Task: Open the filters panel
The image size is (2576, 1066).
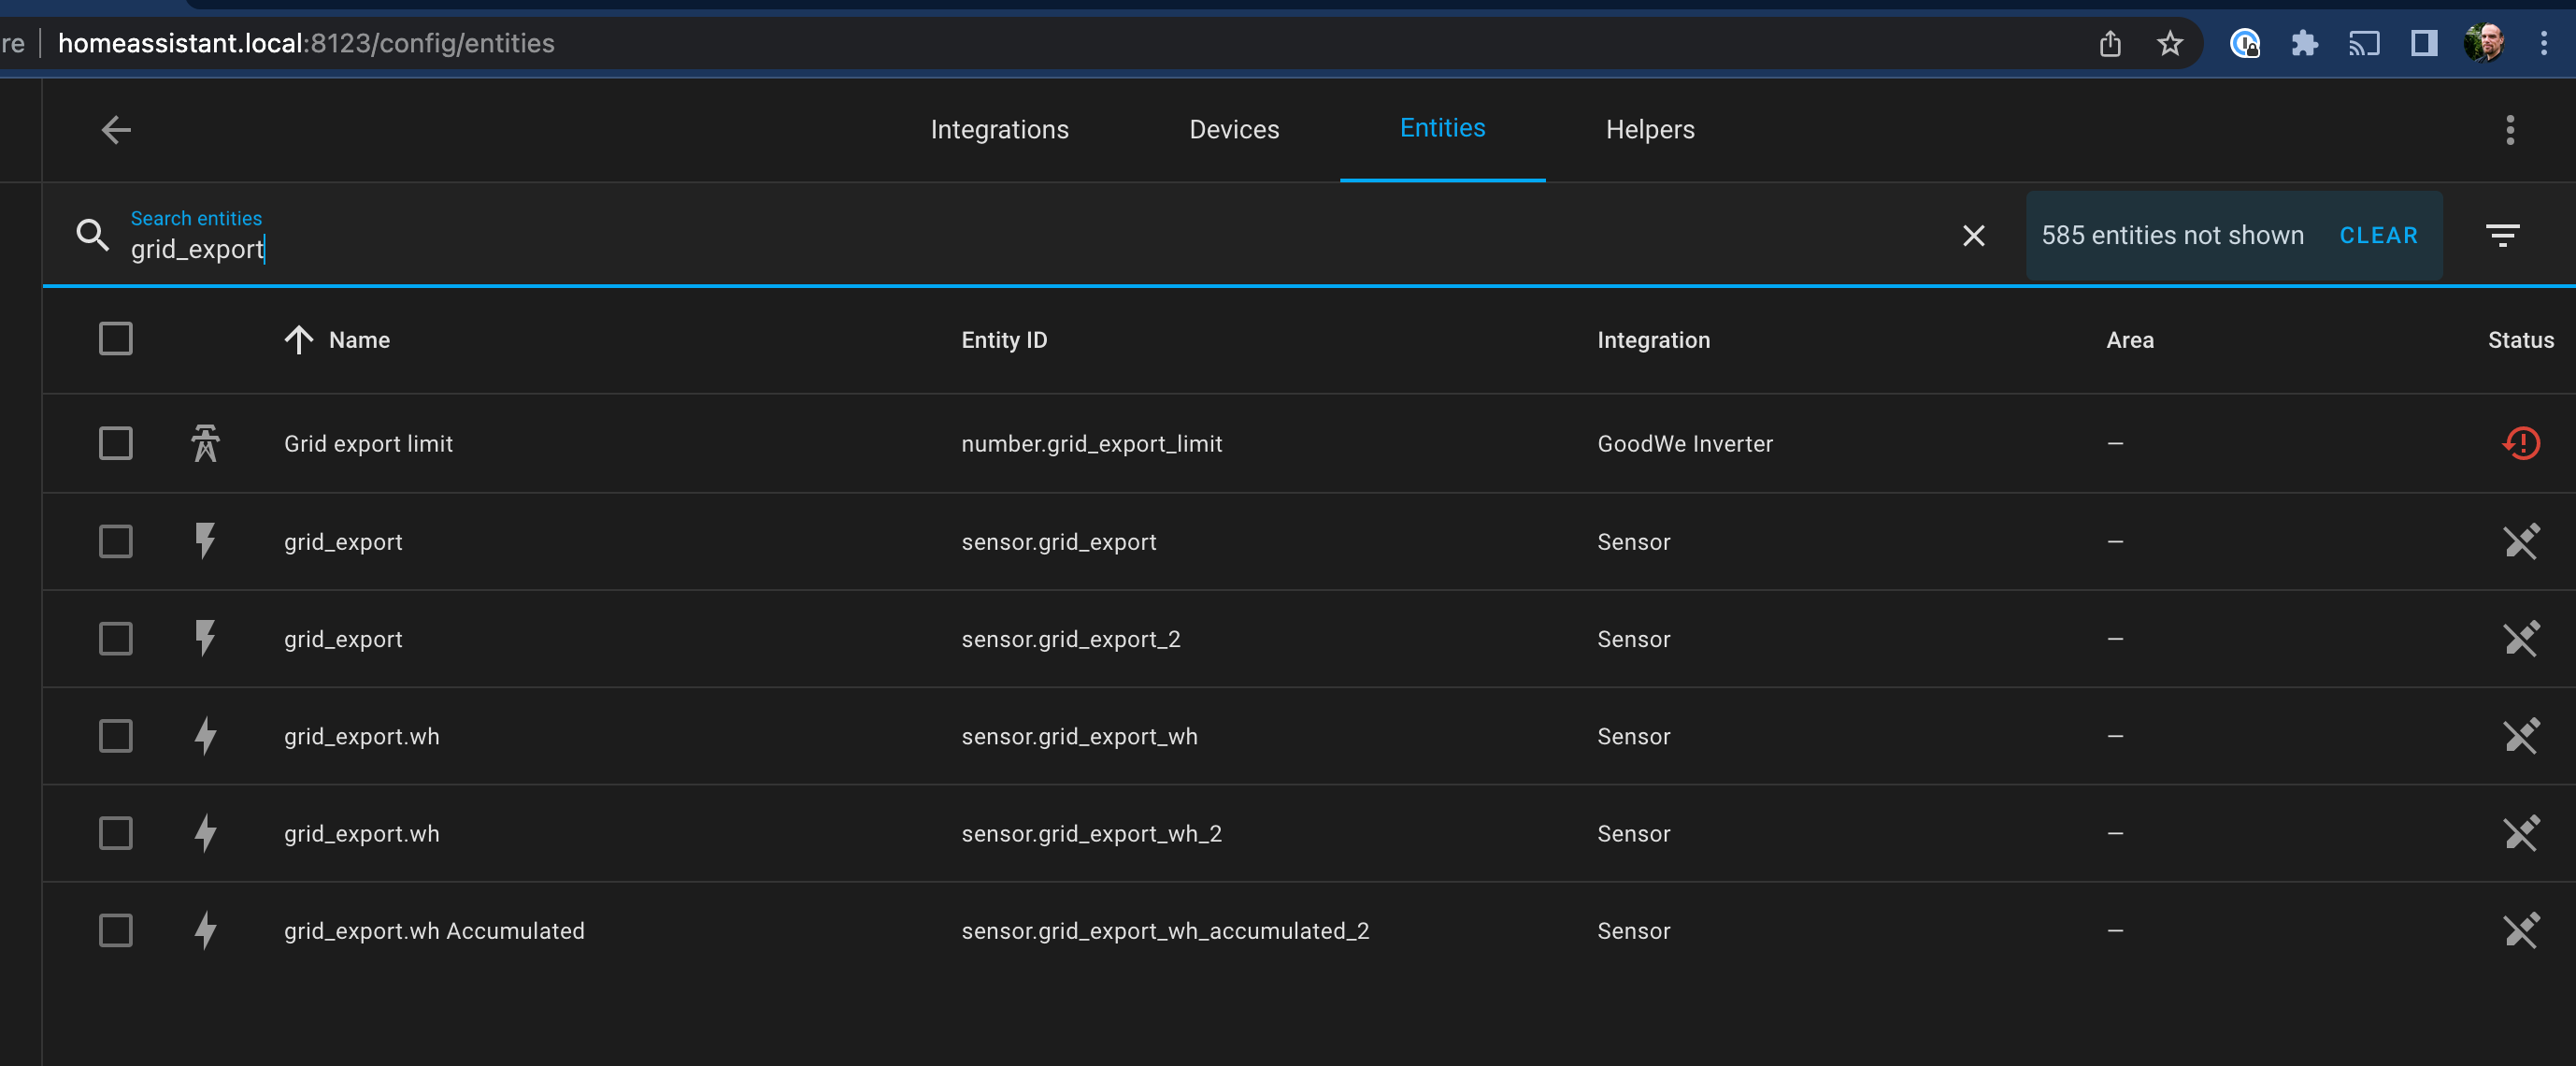Action: tap(2503, 235)
